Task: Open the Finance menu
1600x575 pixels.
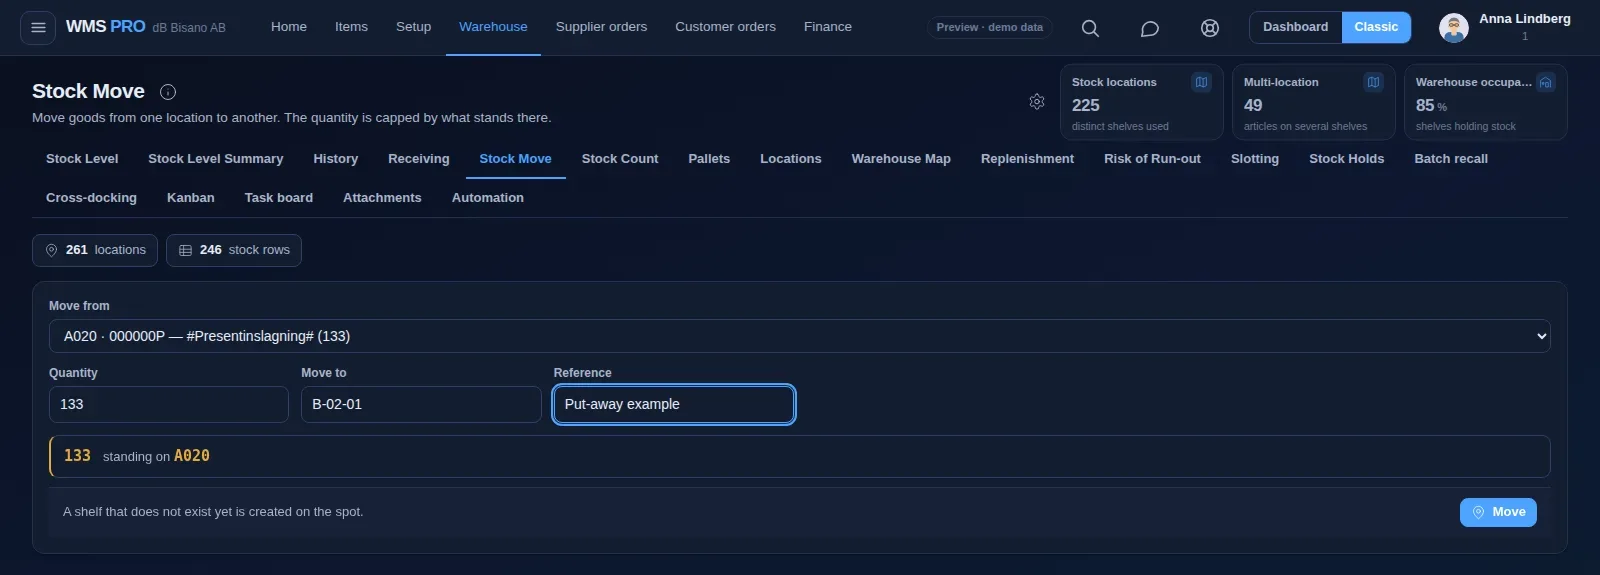Action: 828,27
